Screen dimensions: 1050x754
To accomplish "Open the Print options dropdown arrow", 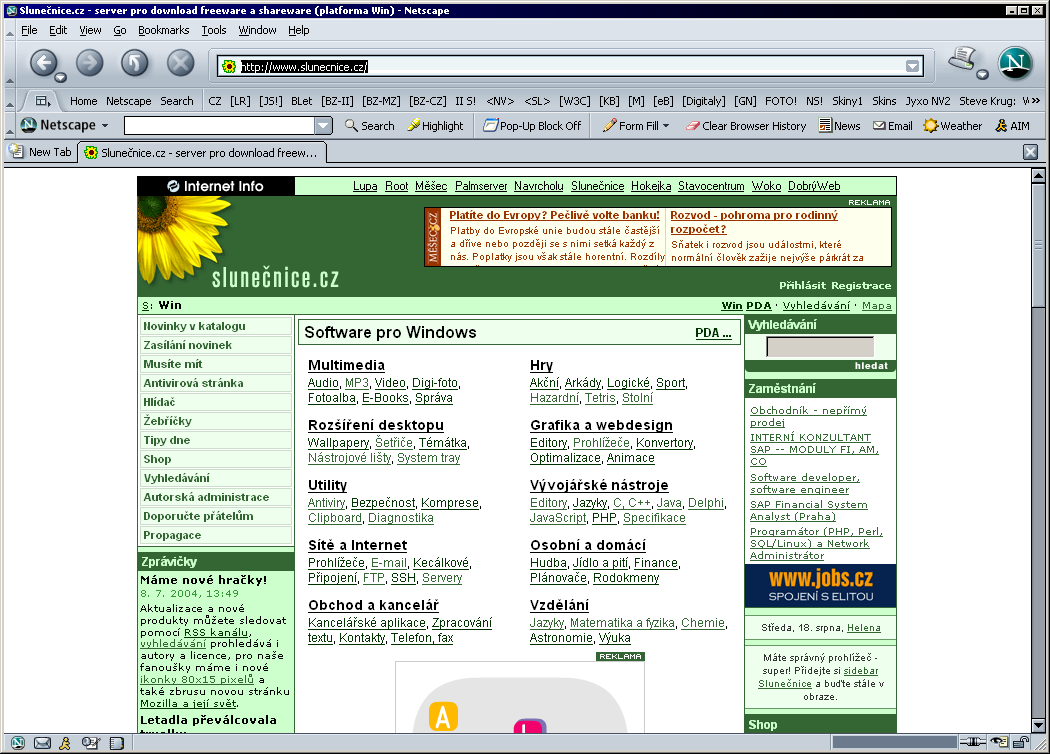I will [982, 74].
